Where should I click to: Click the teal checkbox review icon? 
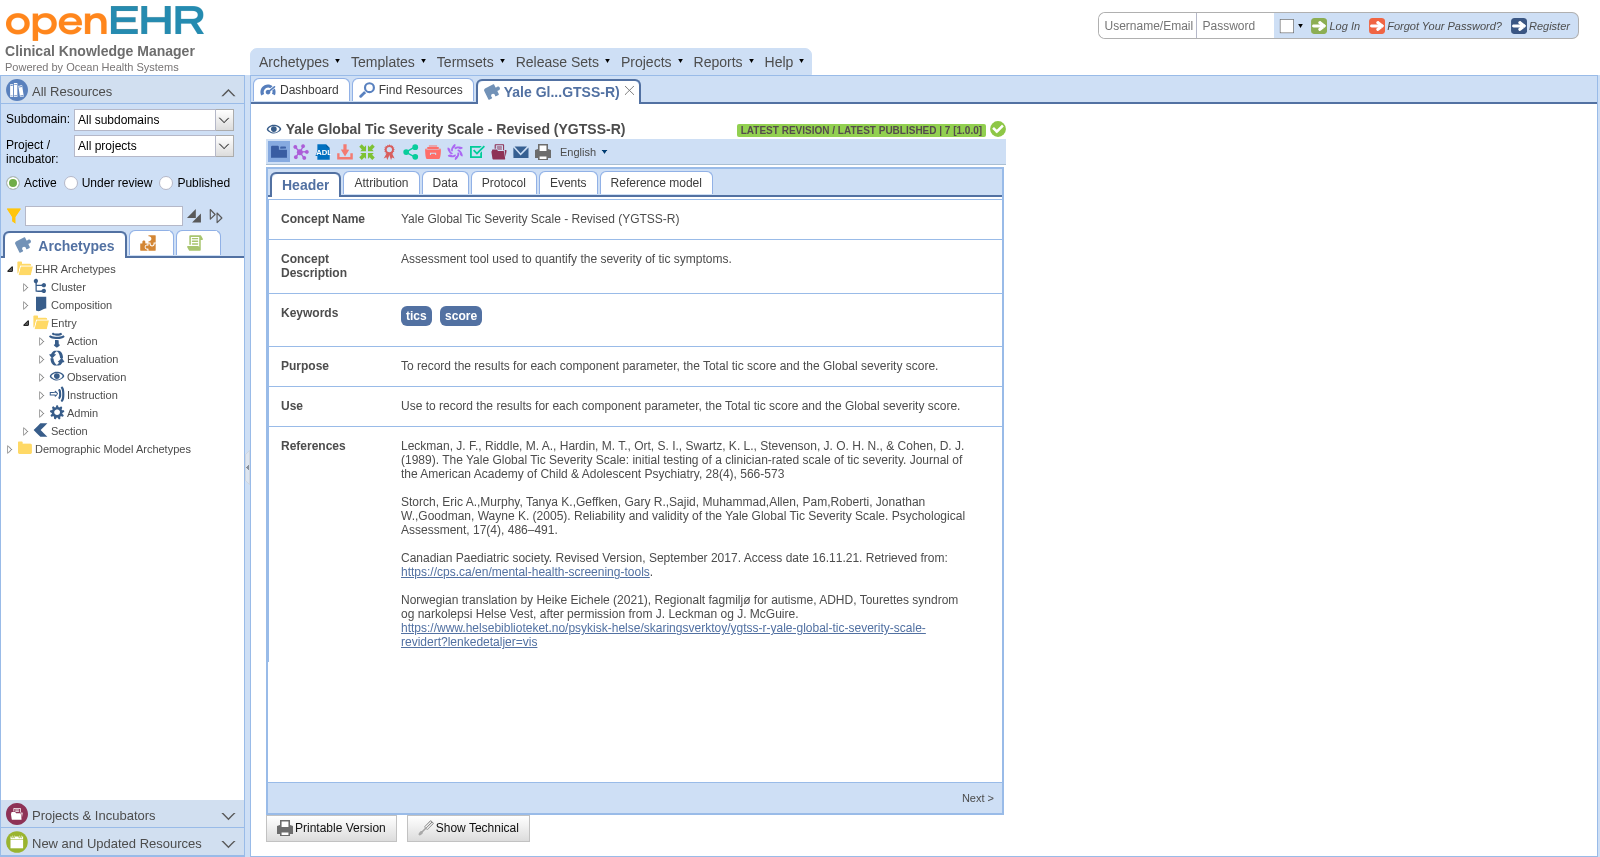477,152
